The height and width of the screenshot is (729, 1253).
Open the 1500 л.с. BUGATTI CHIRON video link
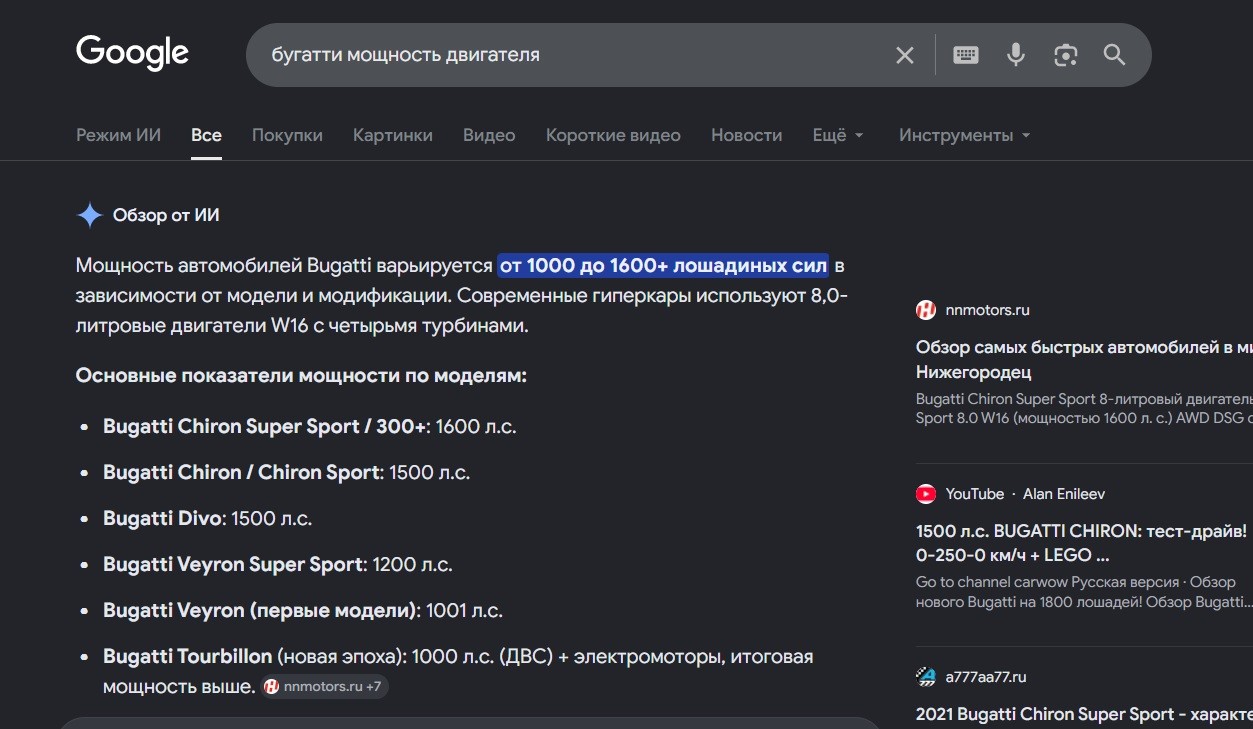point(1084,543)
